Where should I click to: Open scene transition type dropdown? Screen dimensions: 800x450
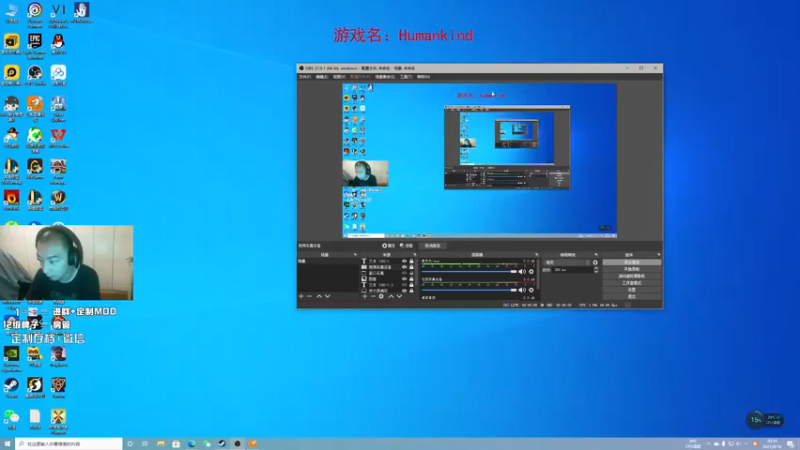click(x=566, y=262)
